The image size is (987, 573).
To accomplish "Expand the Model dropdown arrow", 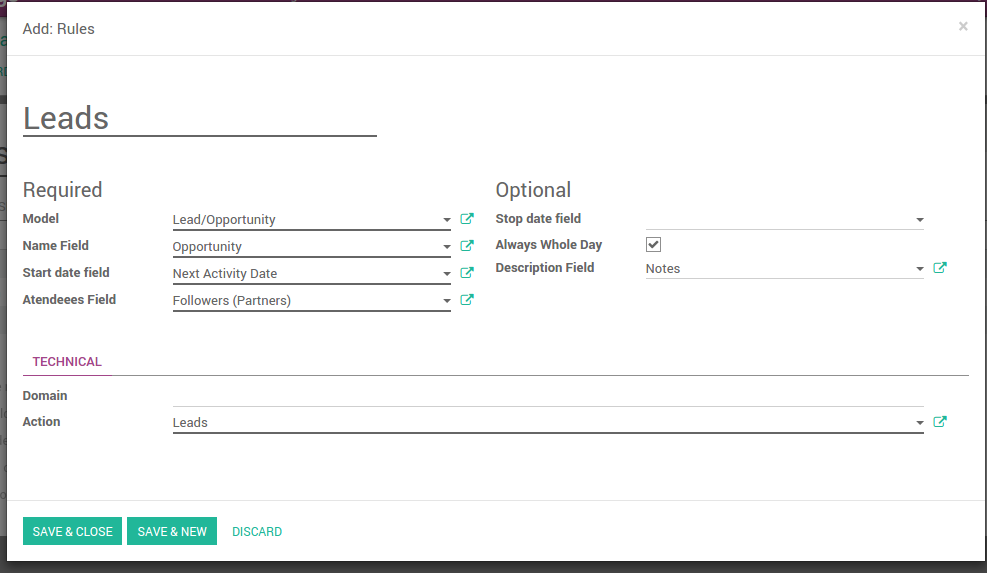I will [x=446, y=220].
